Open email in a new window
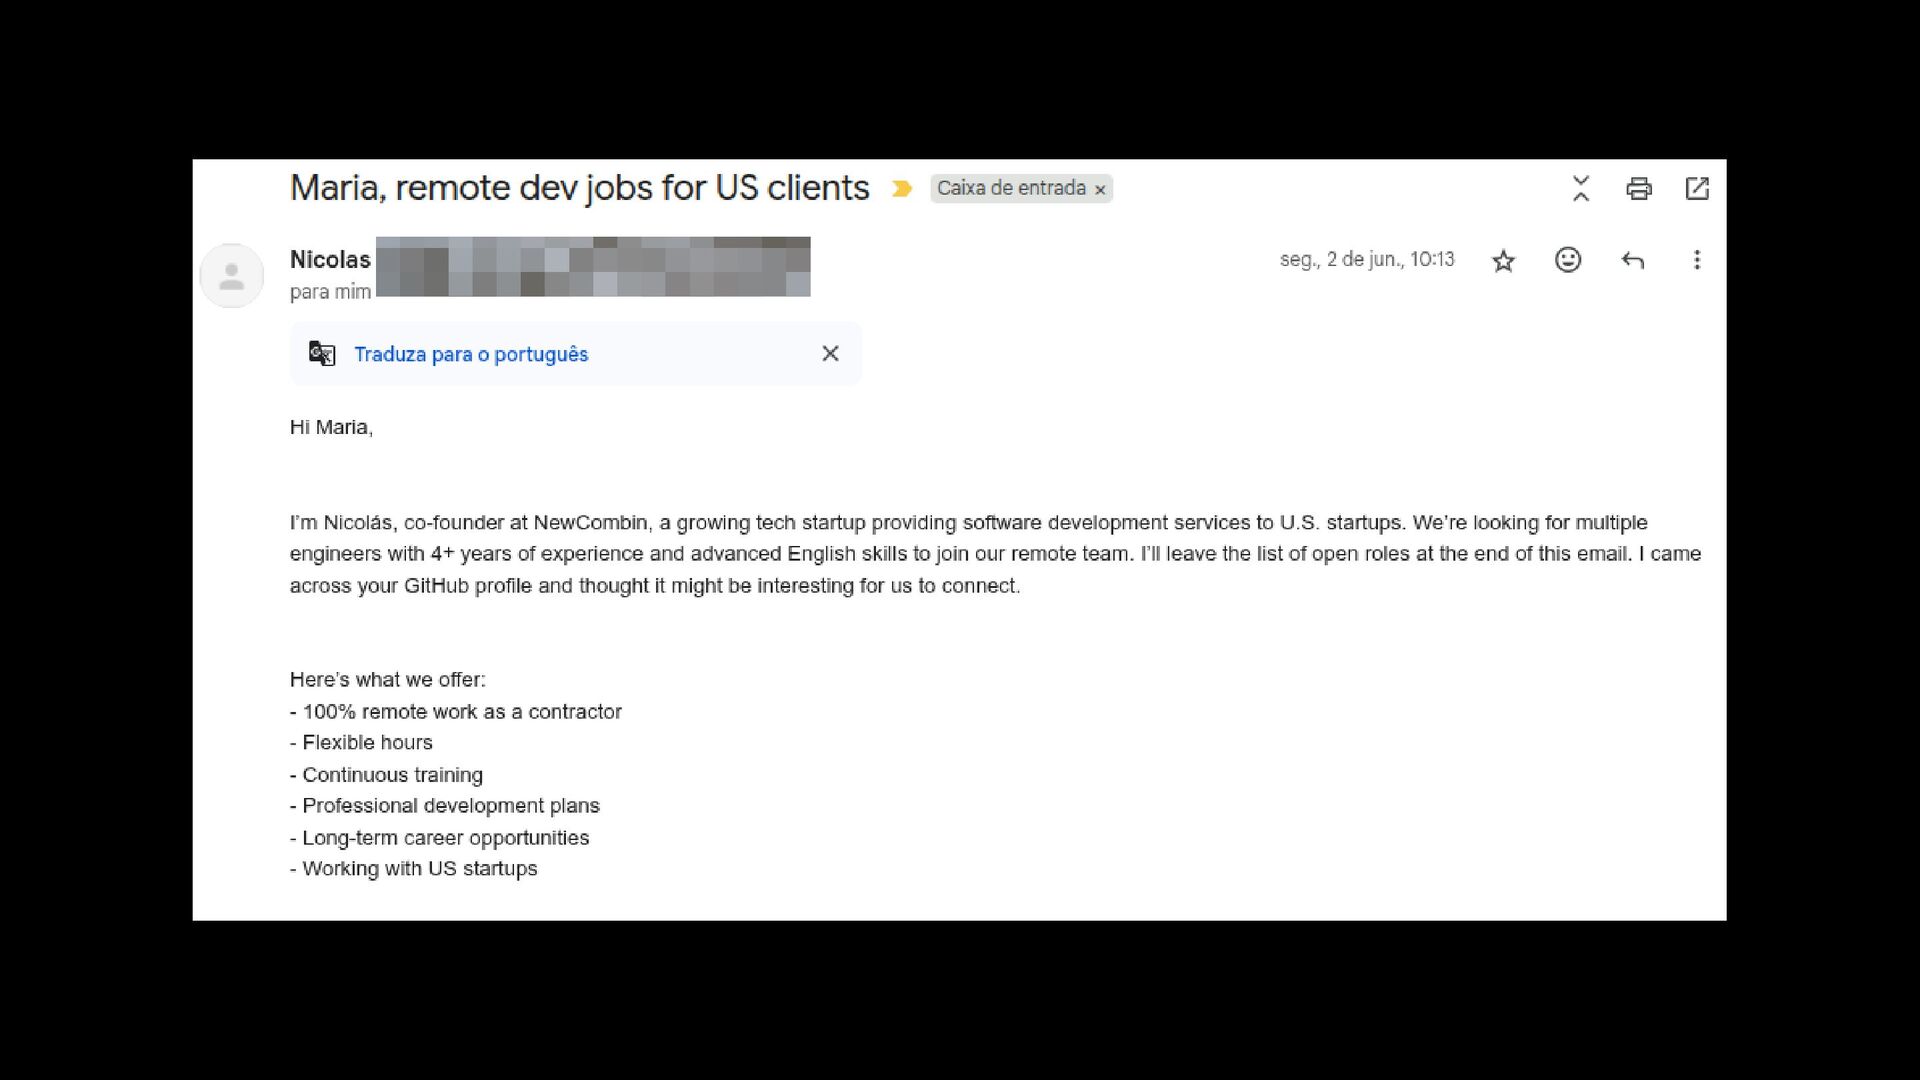Screen dimensions: 1920x1080 point(1697,188)
